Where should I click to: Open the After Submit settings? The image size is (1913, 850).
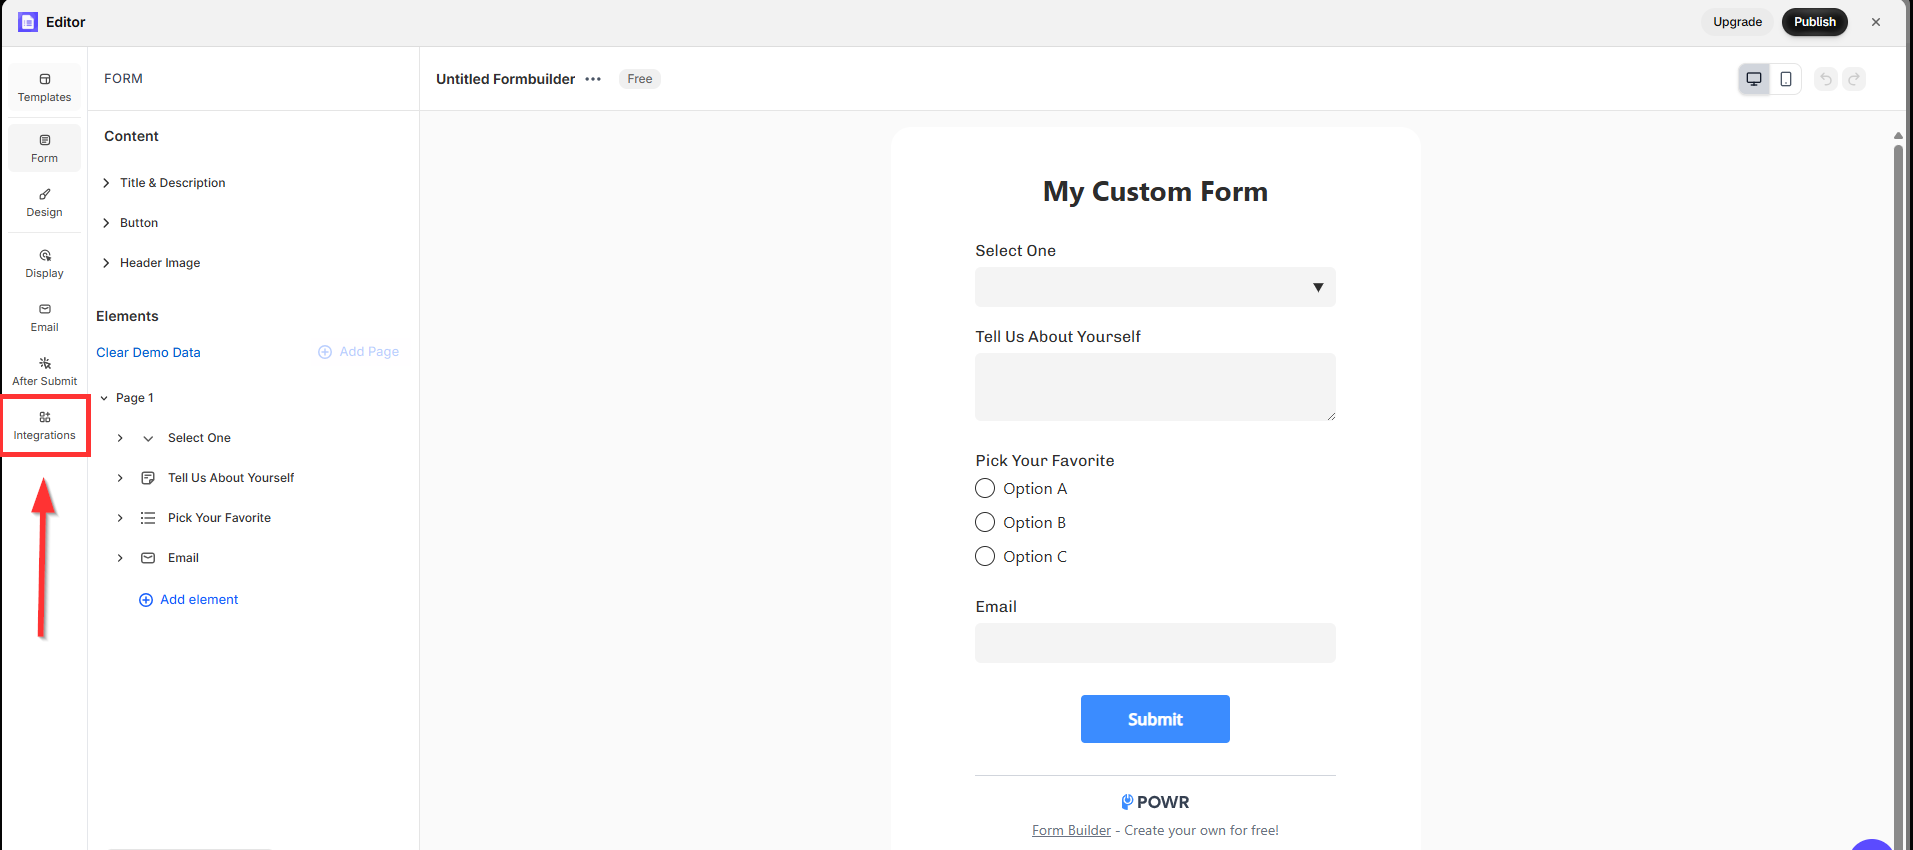[x=44, y=372]
